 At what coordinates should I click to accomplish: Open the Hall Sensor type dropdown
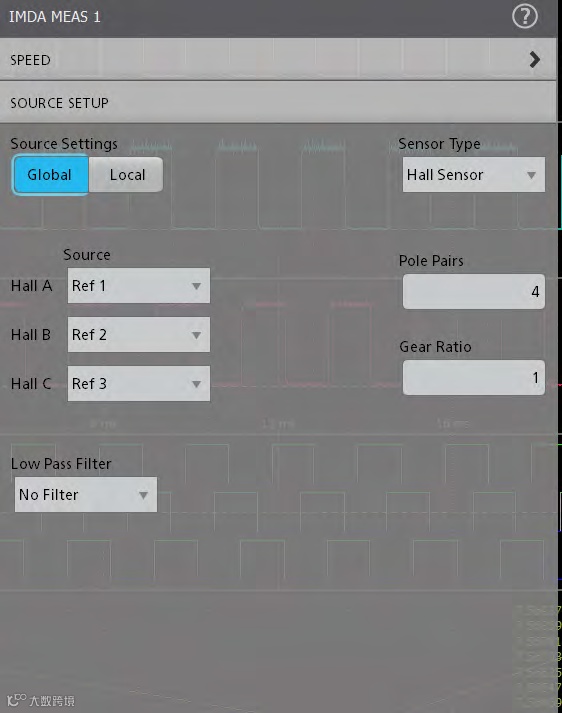coord(474,175)
